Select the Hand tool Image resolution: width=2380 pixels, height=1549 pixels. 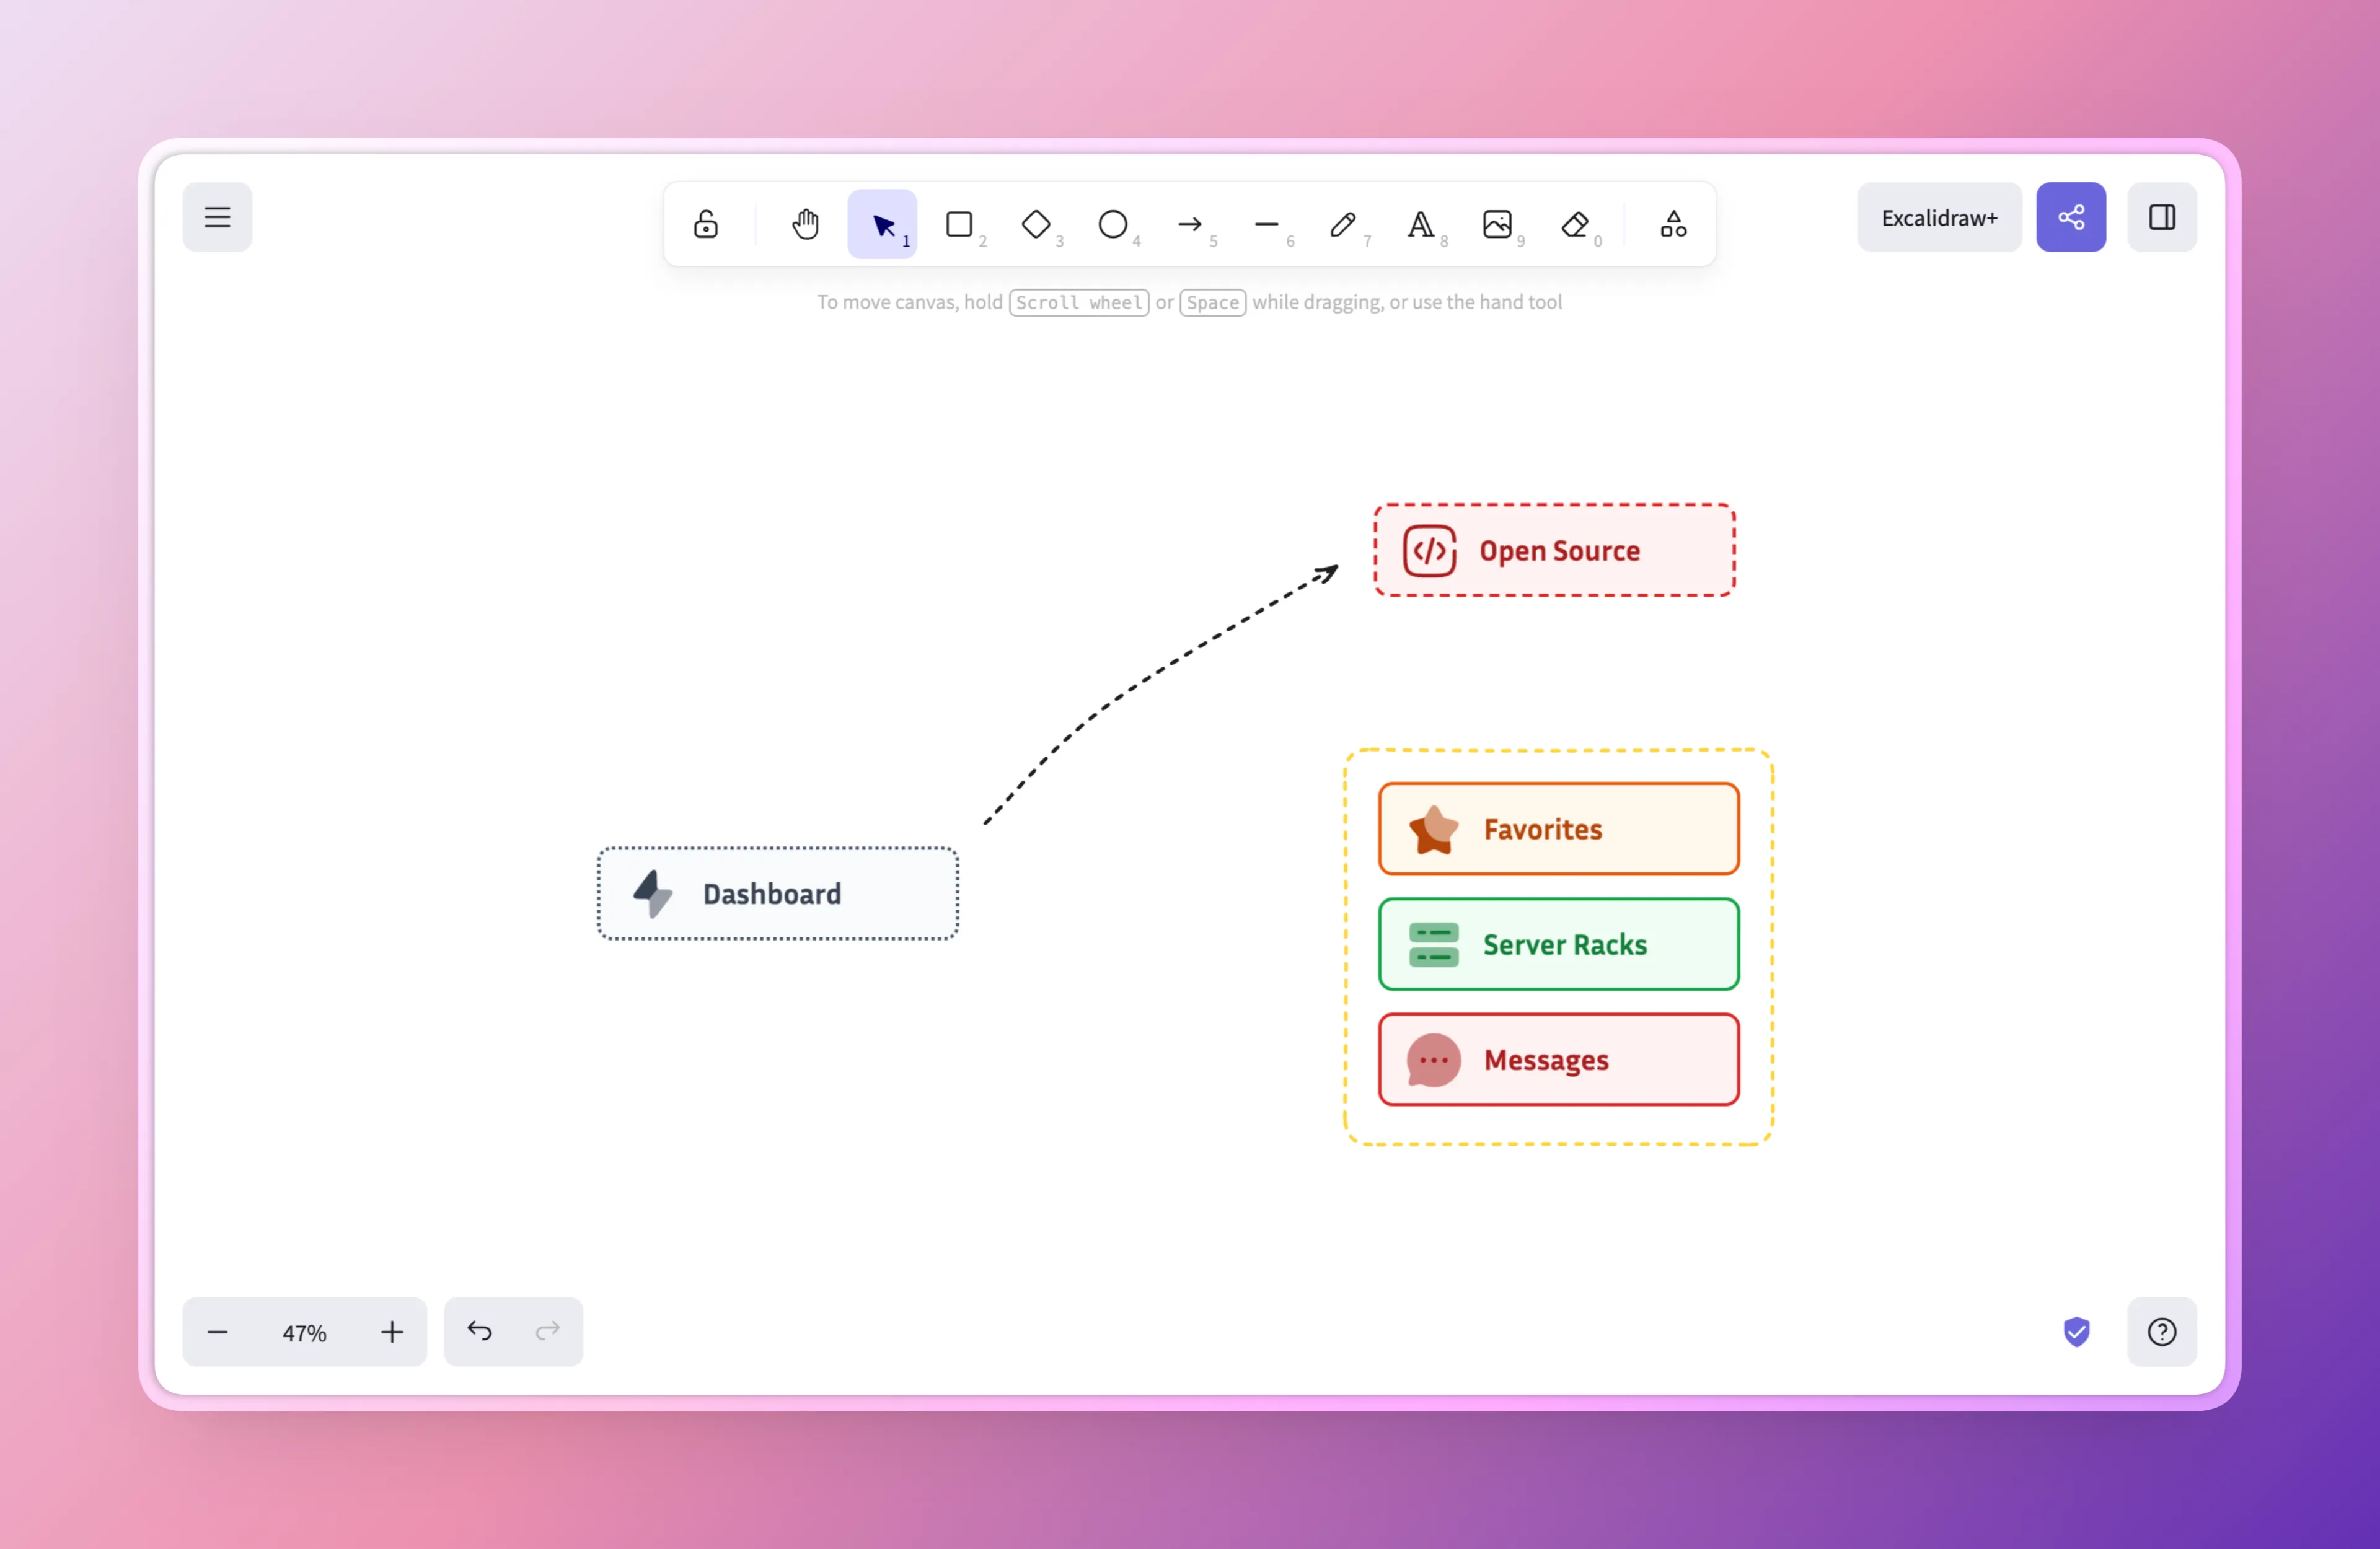tap(805, 224)
